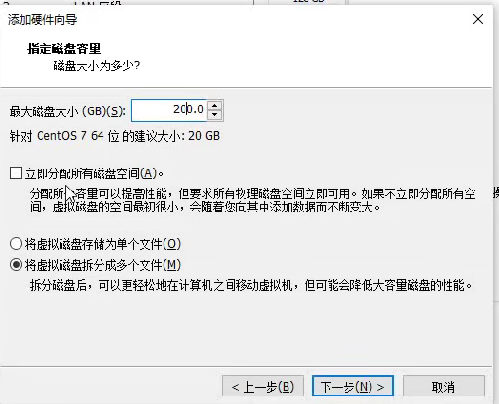499x404 pixels.
Task: Click the 磁盘大小为多少? subtitle text
Action: point(97,66)
